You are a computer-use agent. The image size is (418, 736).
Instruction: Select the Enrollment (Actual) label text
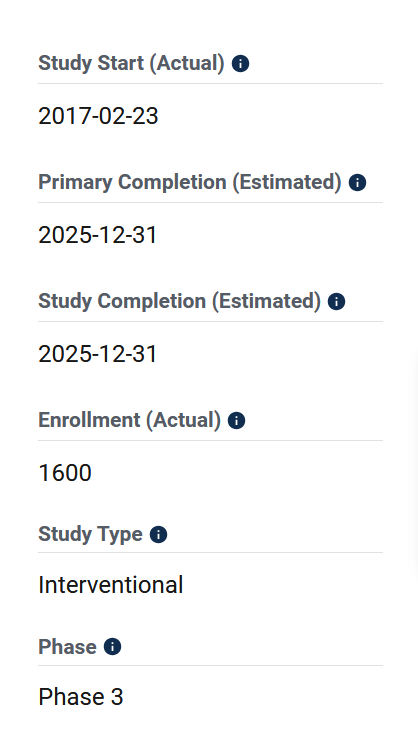coord(129,420)
